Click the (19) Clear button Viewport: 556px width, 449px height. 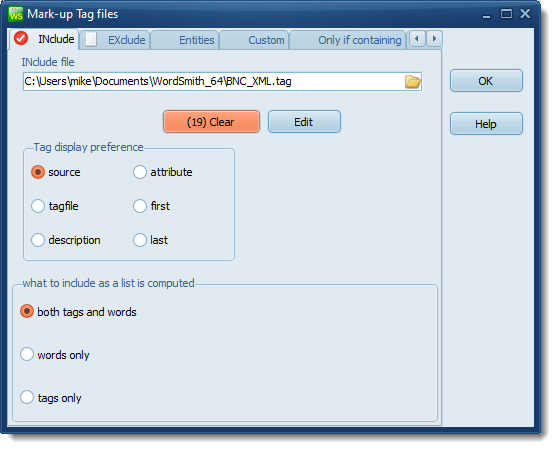click(x=211, y=122)
